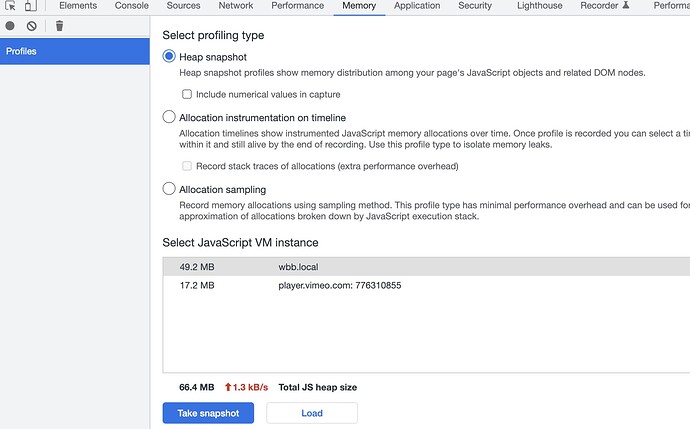Viewport: 690px width, 429px height.
Task: Select the Profiles sidebar item
Action: [75, 51]
